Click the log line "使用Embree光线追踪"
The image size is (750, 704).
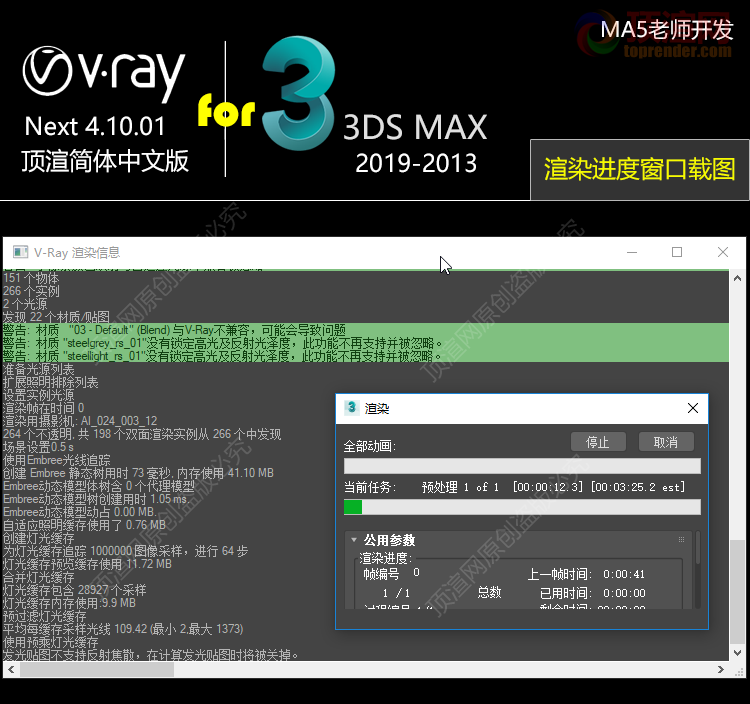(x=56, y=460)
